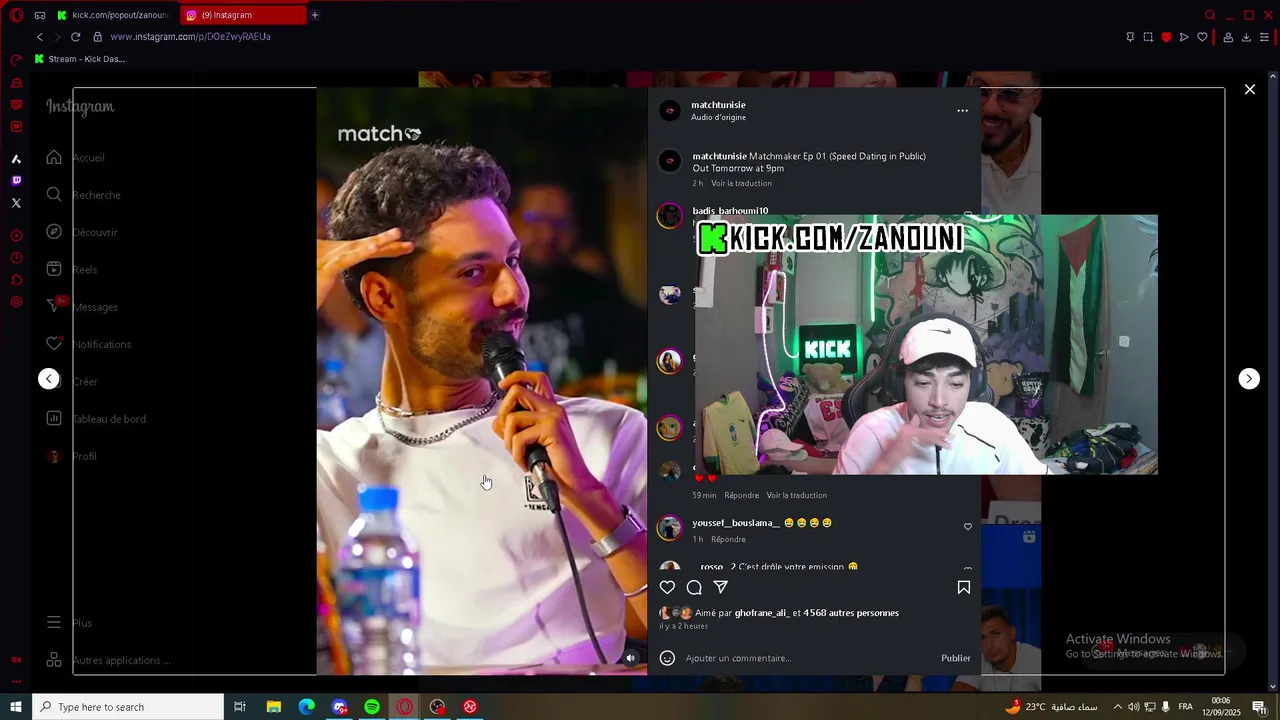
Task: Open the comment bubble icon under post
Action: click(694, 587)
